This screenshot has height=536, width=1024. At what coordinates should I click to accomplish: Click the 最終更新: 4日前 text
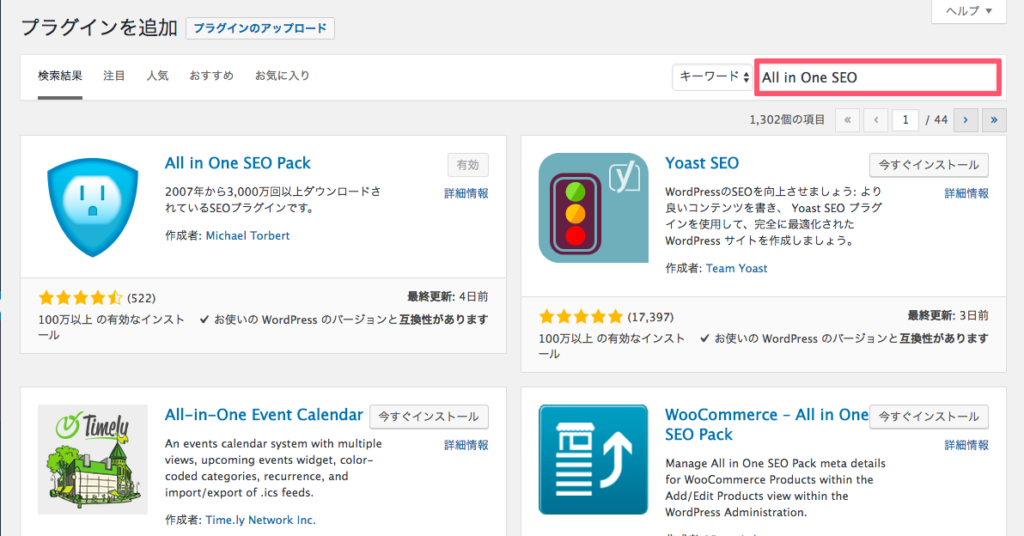[448, 297]
